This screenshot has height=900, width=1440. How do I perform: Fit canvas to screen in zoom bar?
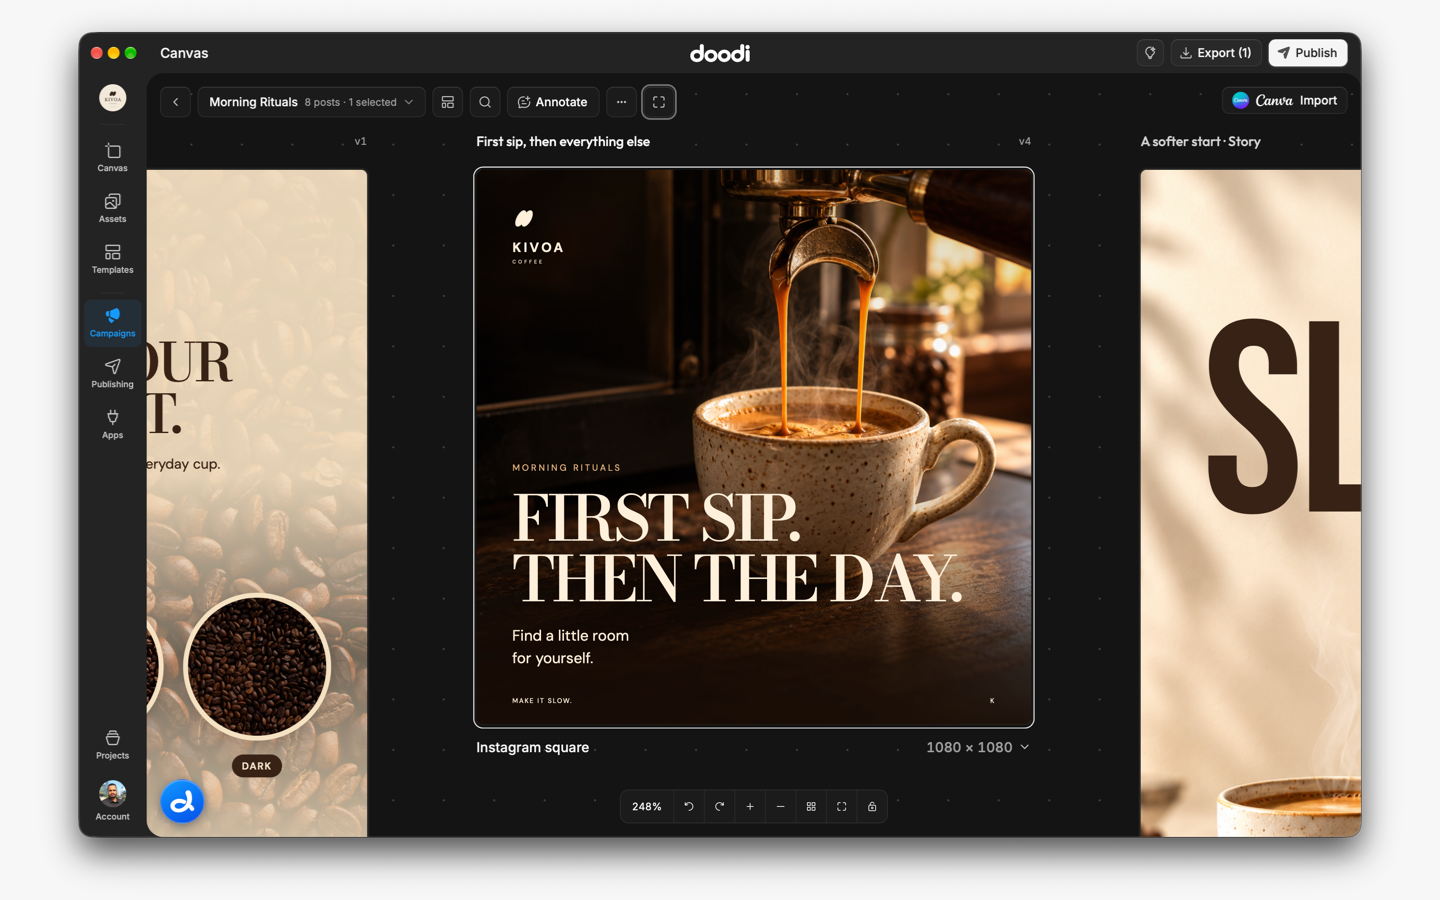click(x=841, y=807)
